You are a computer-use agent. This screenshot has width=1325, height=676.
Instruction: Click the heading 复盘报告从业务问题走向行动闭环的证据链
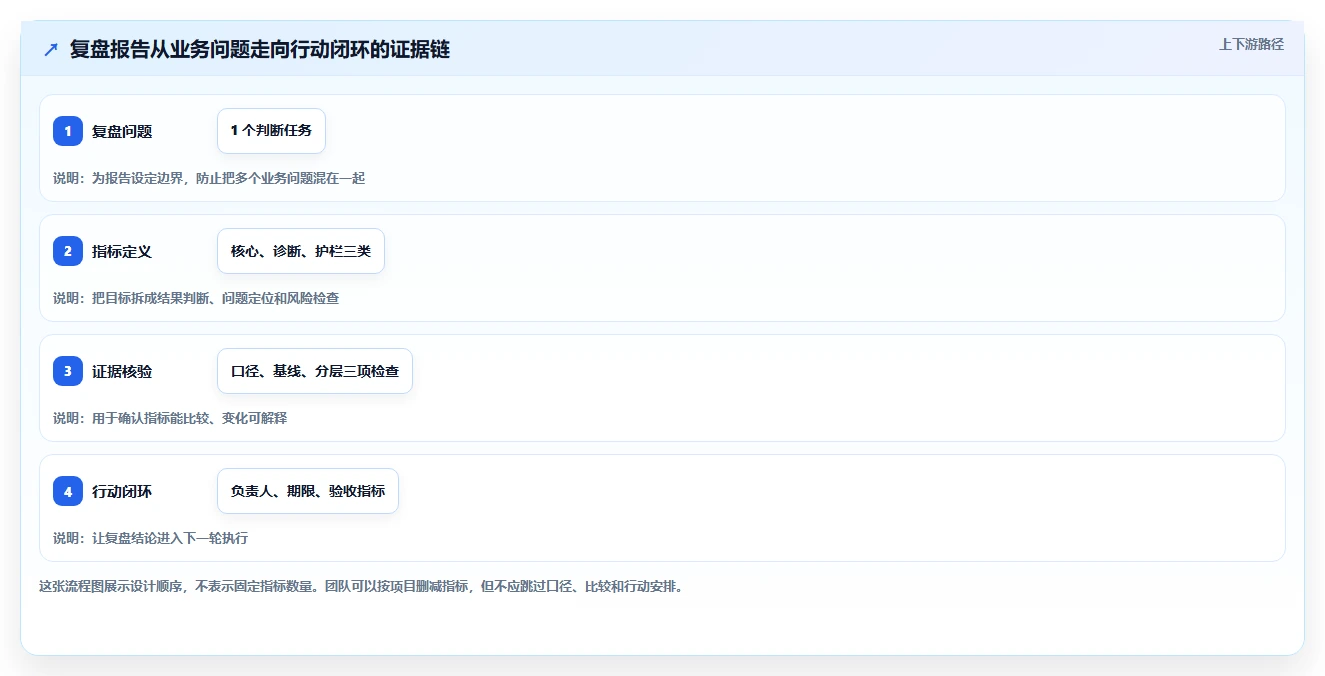(260, 49)
